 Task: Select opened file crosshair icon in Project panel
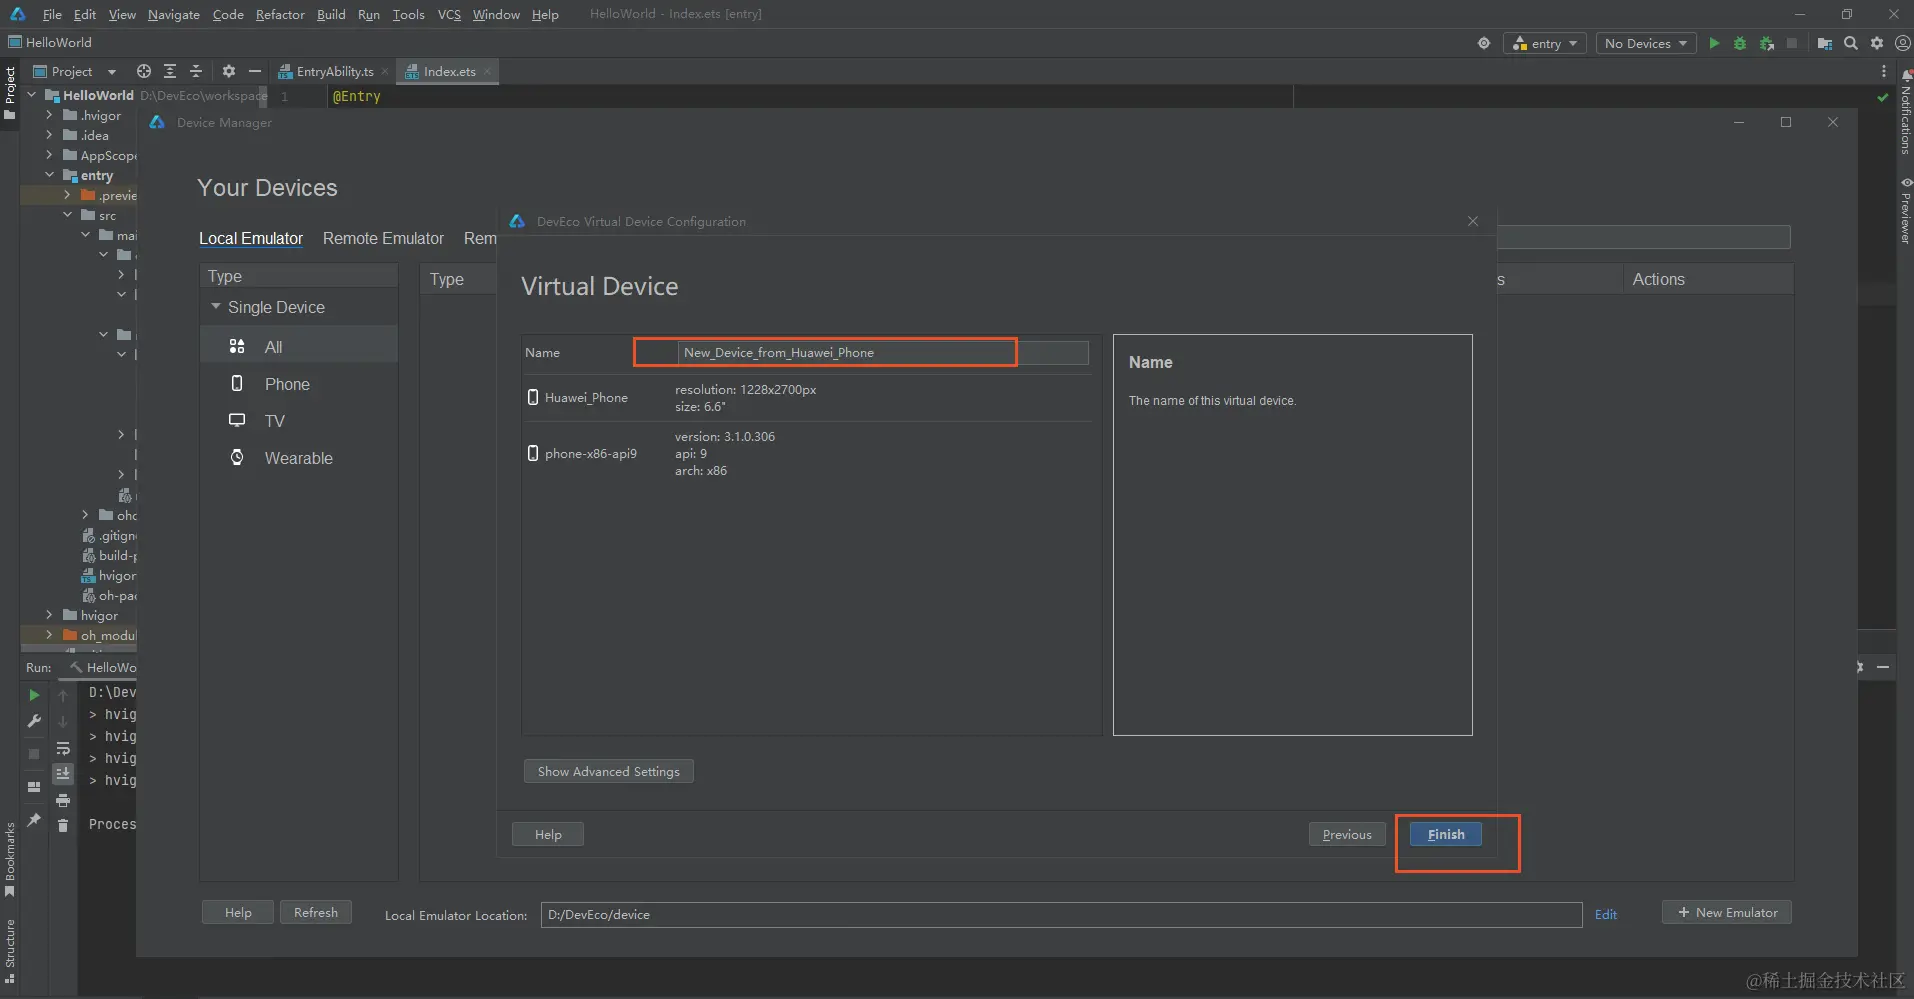pos(144,71)
